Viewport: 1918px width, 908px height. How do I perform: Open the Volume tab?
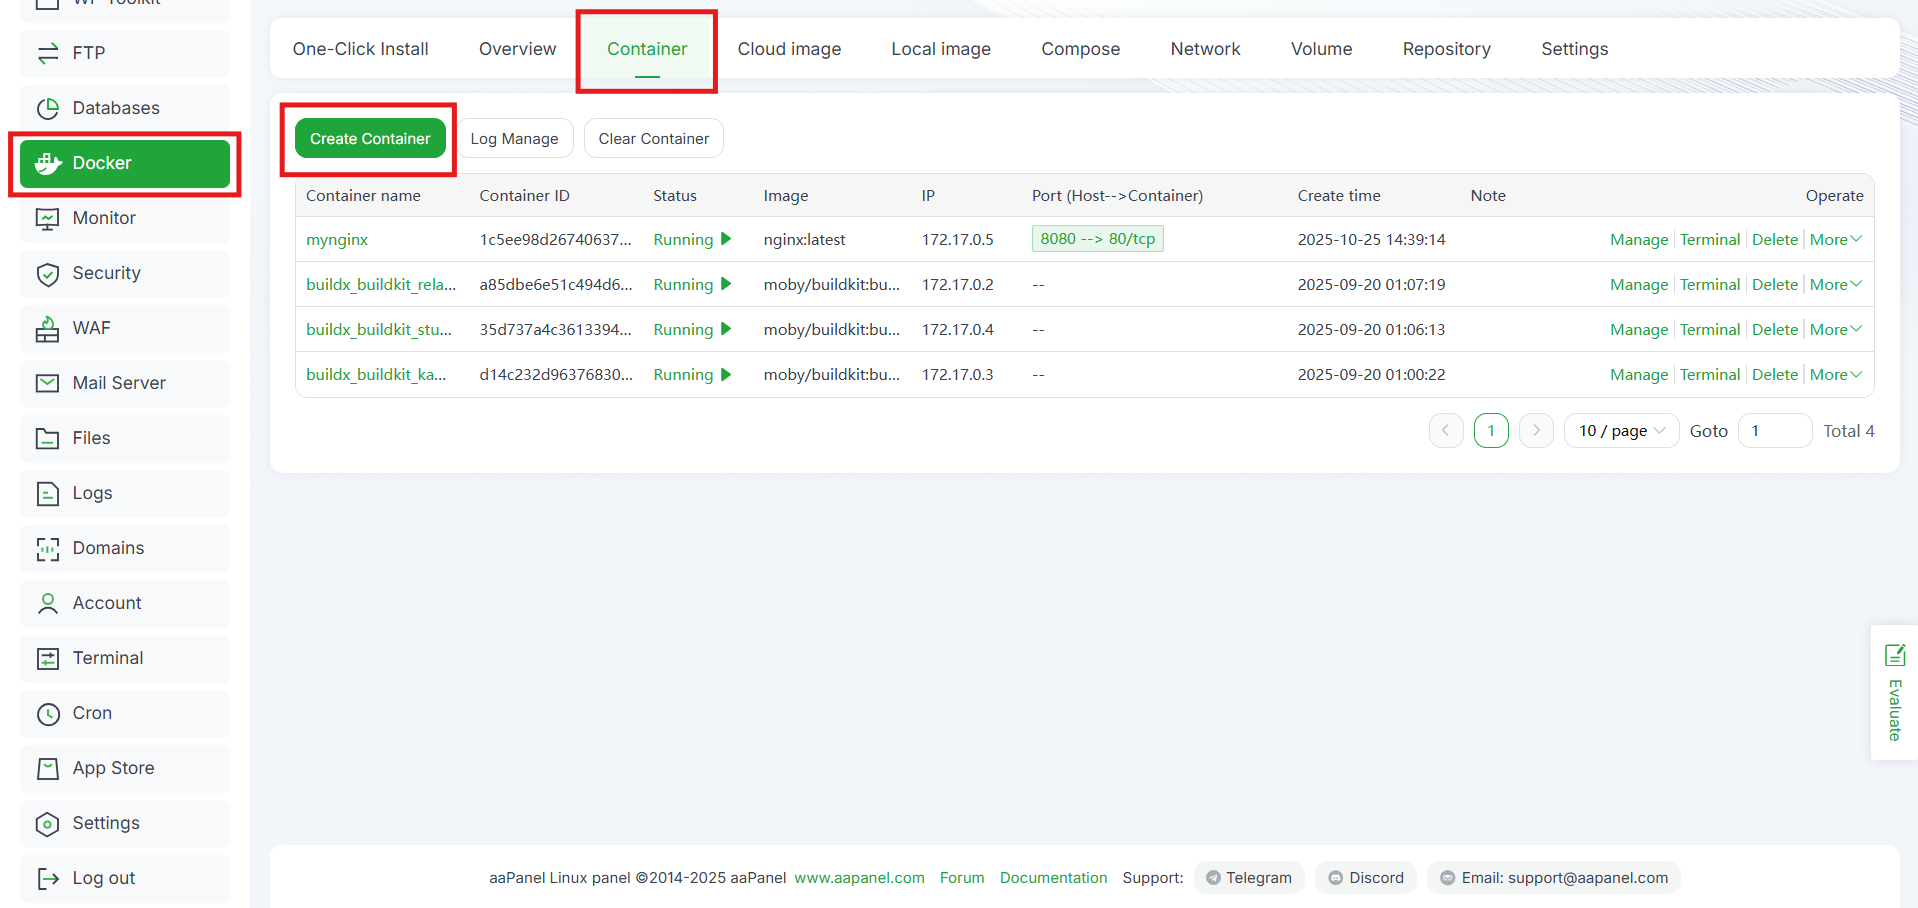pos(1321,49)
